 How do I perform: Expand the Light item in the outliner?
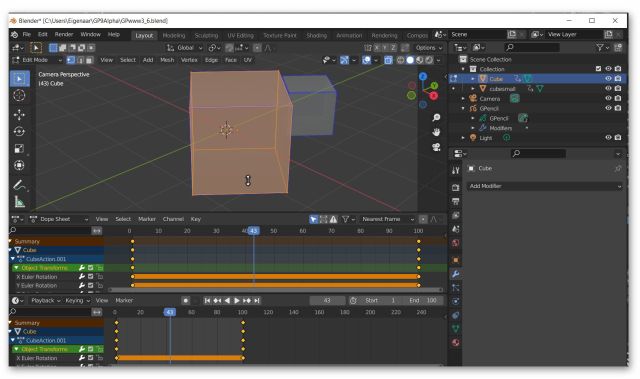463,138
